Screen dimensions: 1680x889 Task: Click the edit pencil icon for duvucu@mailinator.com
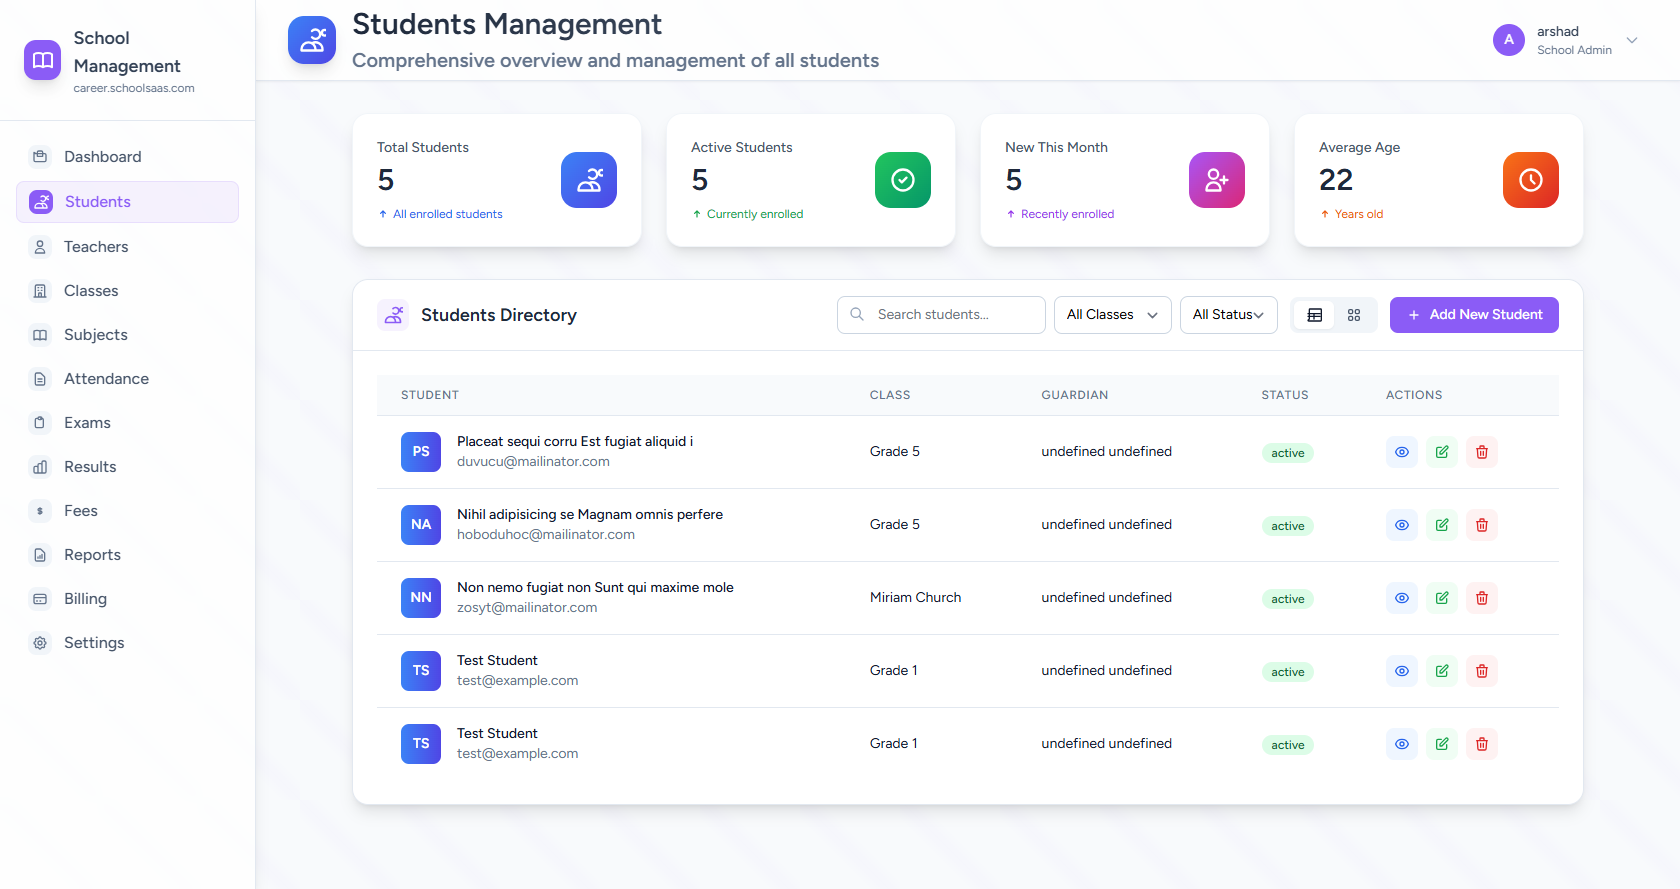(1441, 452)
